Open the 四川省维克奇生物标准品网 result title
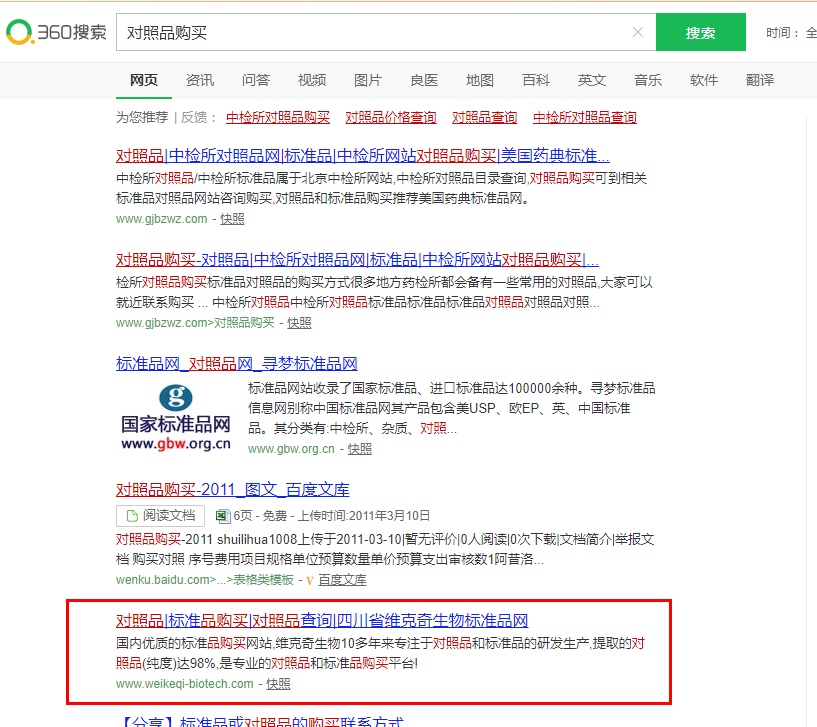Image resolution: width=817 pixels, height=727 pixels. (x=322, y=620)
